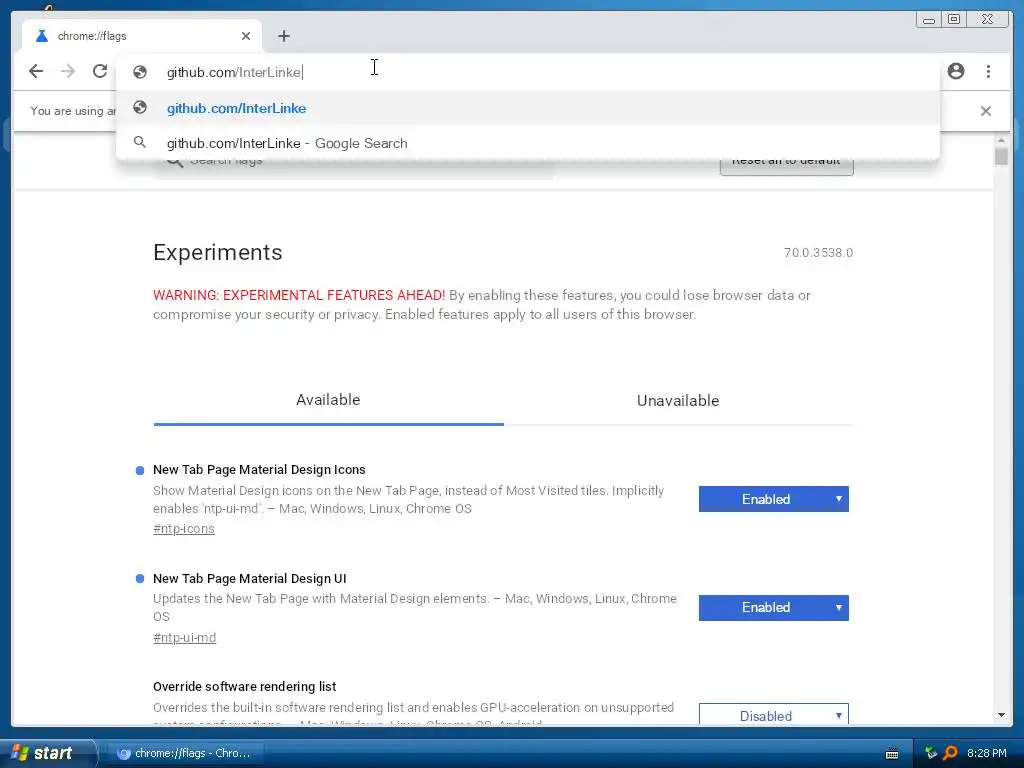This screenshot has width=1024, height=768.
Task: Click the Experiments heading
Action: [217, 252]
